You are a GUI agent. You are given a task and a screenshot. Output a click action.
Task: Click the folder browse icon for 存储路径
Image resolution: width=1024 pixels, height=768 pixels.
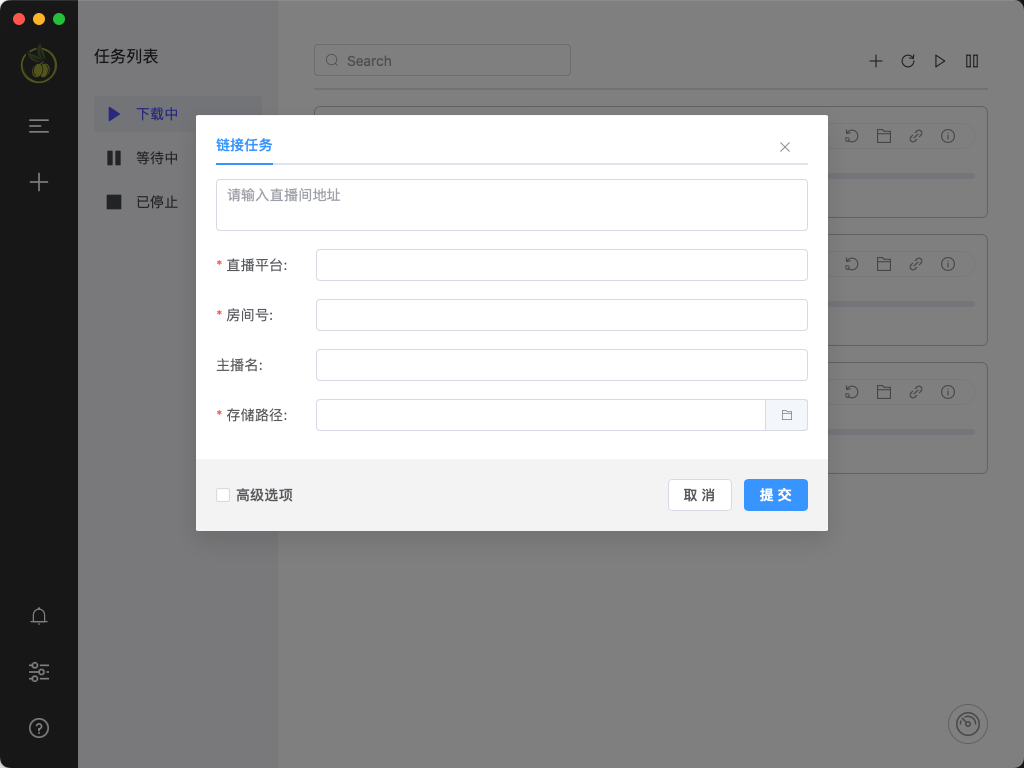tap(786, 415)
